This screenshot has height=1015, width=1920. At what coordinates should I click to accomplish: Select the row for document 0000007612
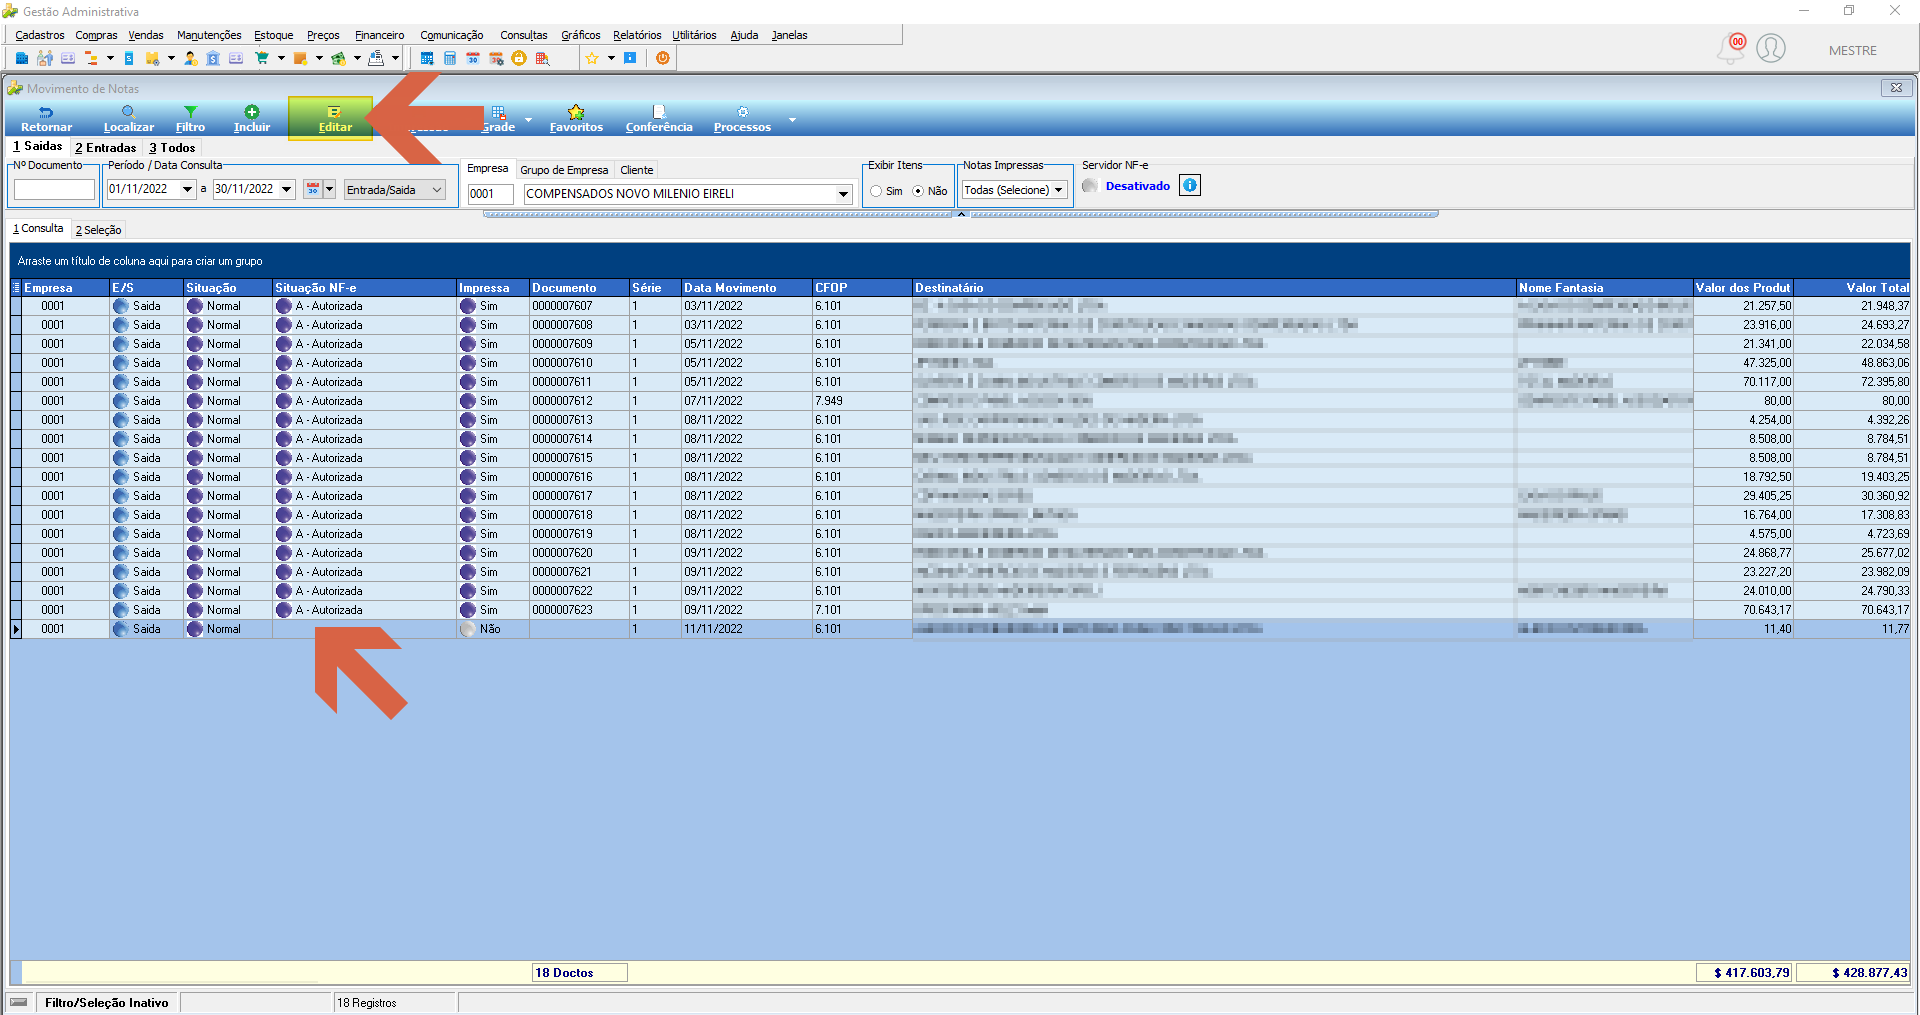[x=960, y=401]
